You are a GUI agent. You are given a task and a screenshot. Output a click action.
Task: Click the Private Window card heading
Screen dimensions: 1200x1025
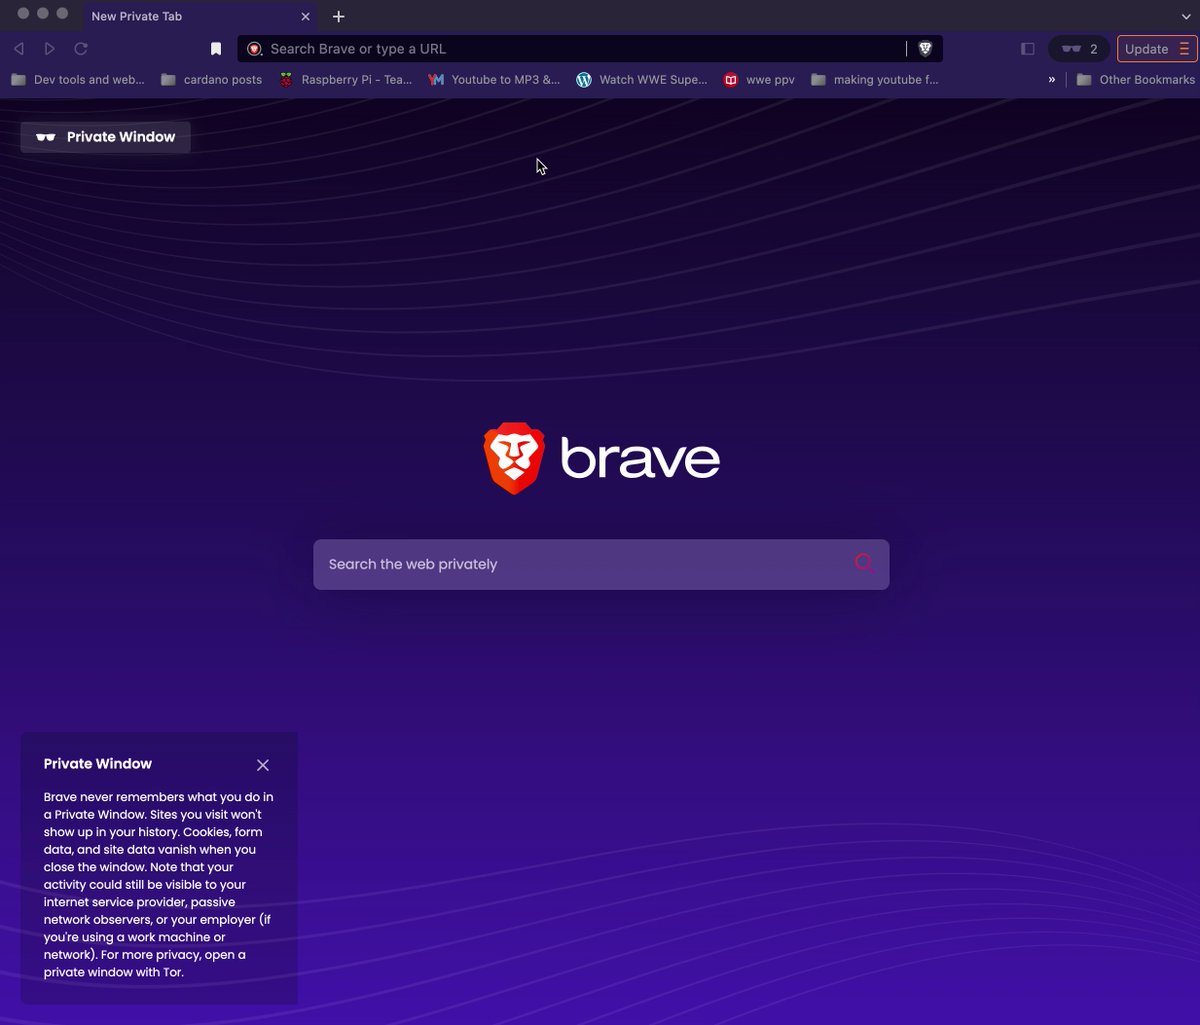[98, 764]
